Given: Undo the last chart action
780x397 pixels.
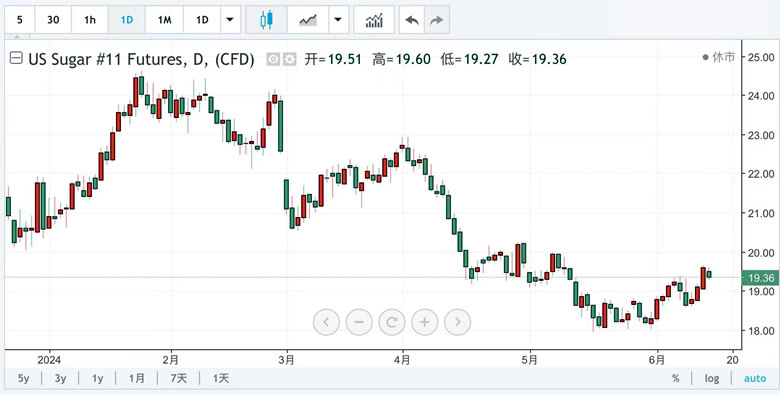Looking at the screenshot, I should click(412, 20).
